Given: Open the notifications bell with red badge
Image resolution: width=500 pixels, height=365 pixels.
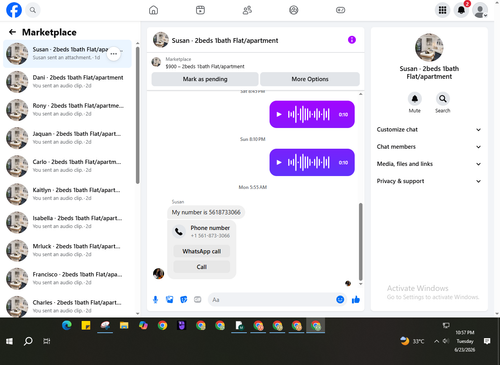Looking at the screenshot, I should (x=461, y=10).
